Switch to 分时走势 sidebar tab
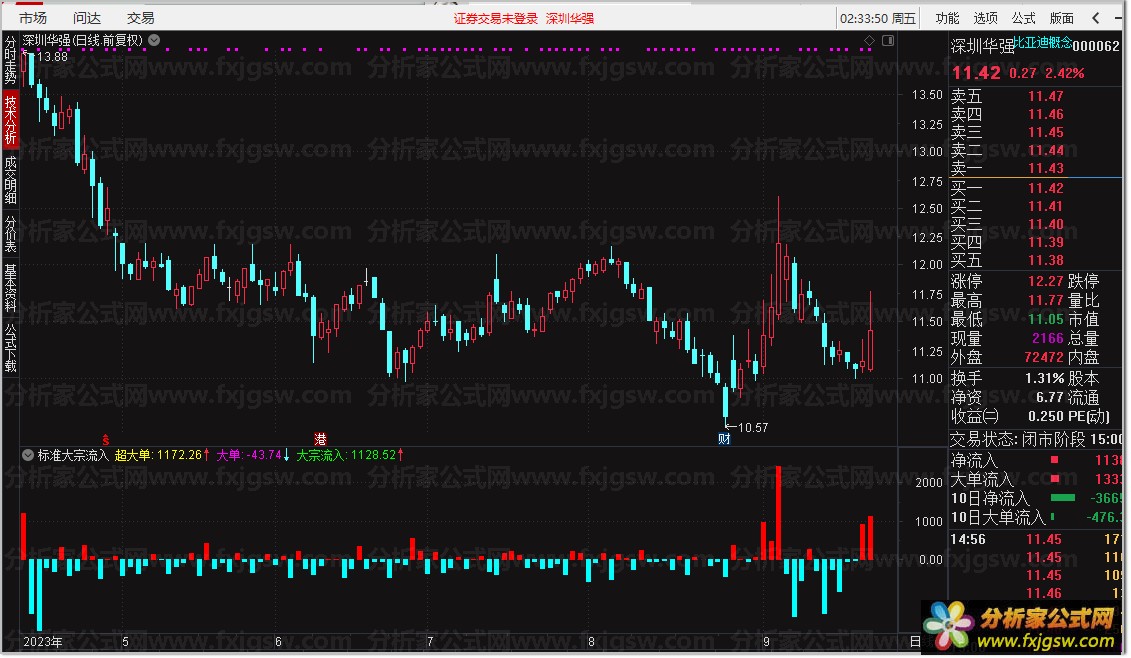The image size is (1131, 658). [10, 60]
